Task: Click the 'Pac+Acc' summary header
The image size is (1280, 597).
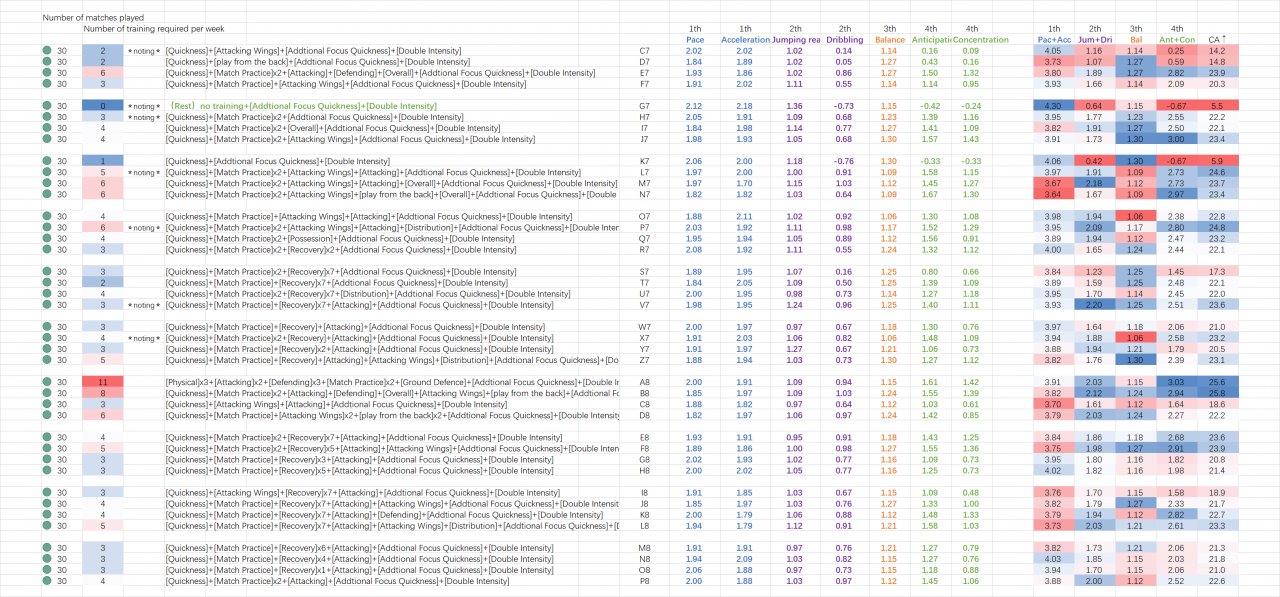Action: [x=1054, y=39]
